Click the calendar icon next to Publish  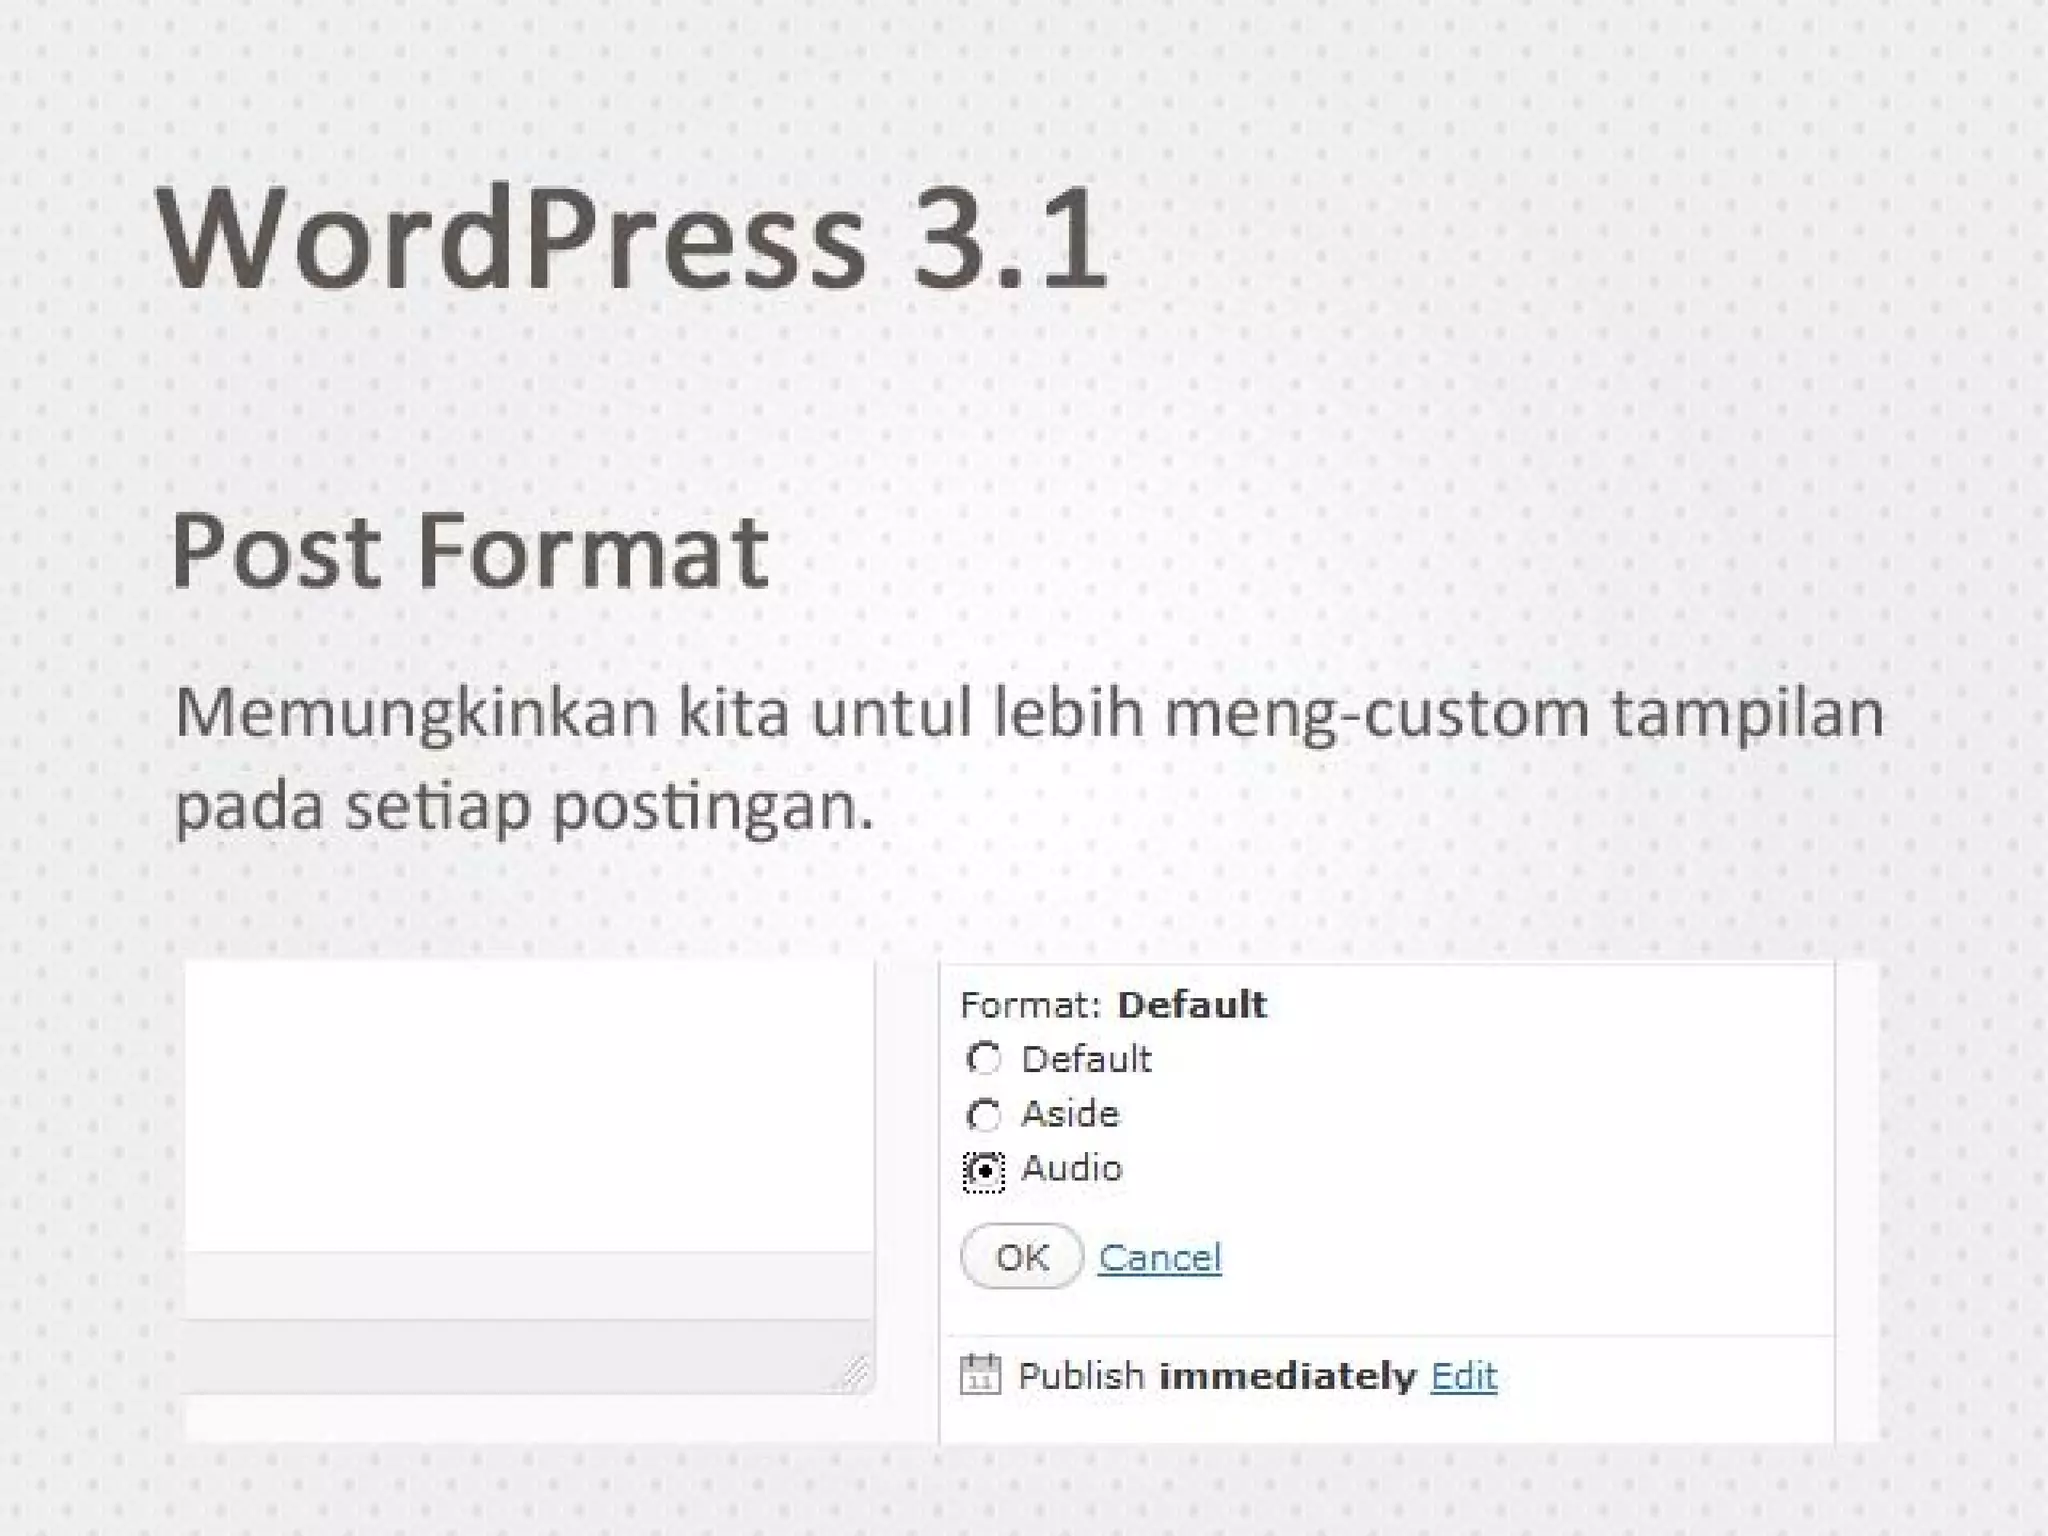point(980,1374)
